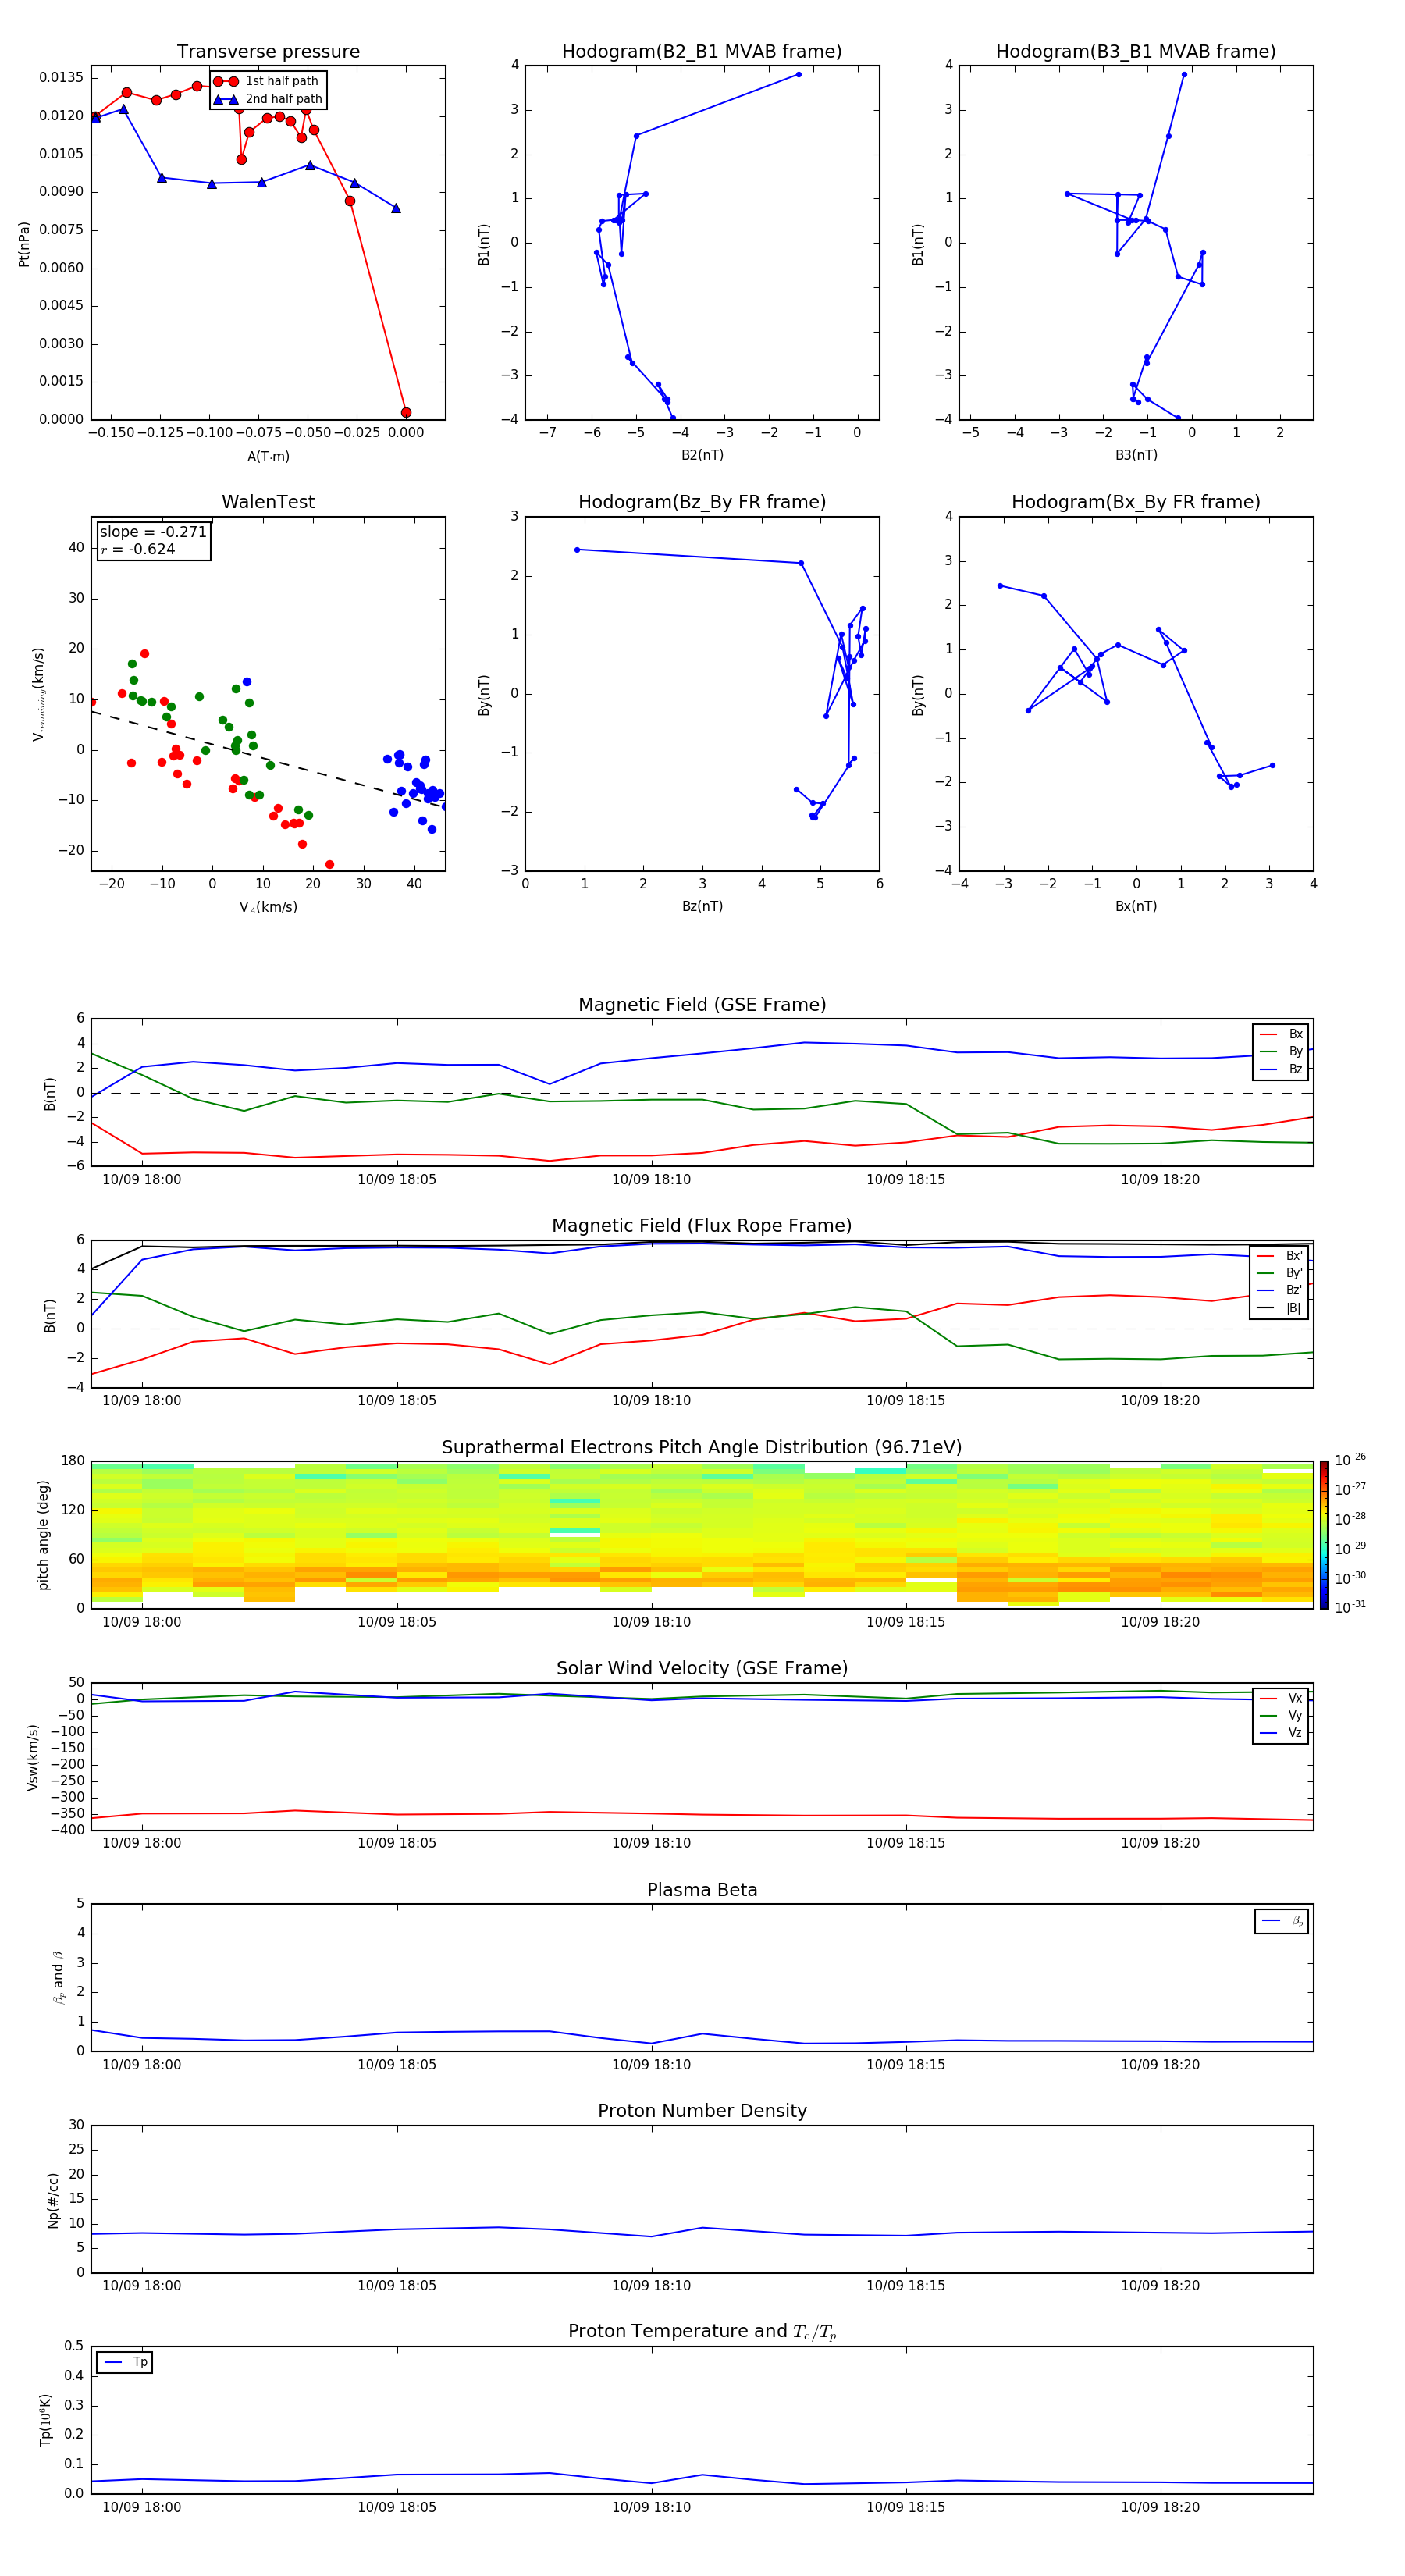Click the colorbar tick label with exponent -26
The height and width of the screenshot is (2576, 1405).
tap(1350, 1460)
